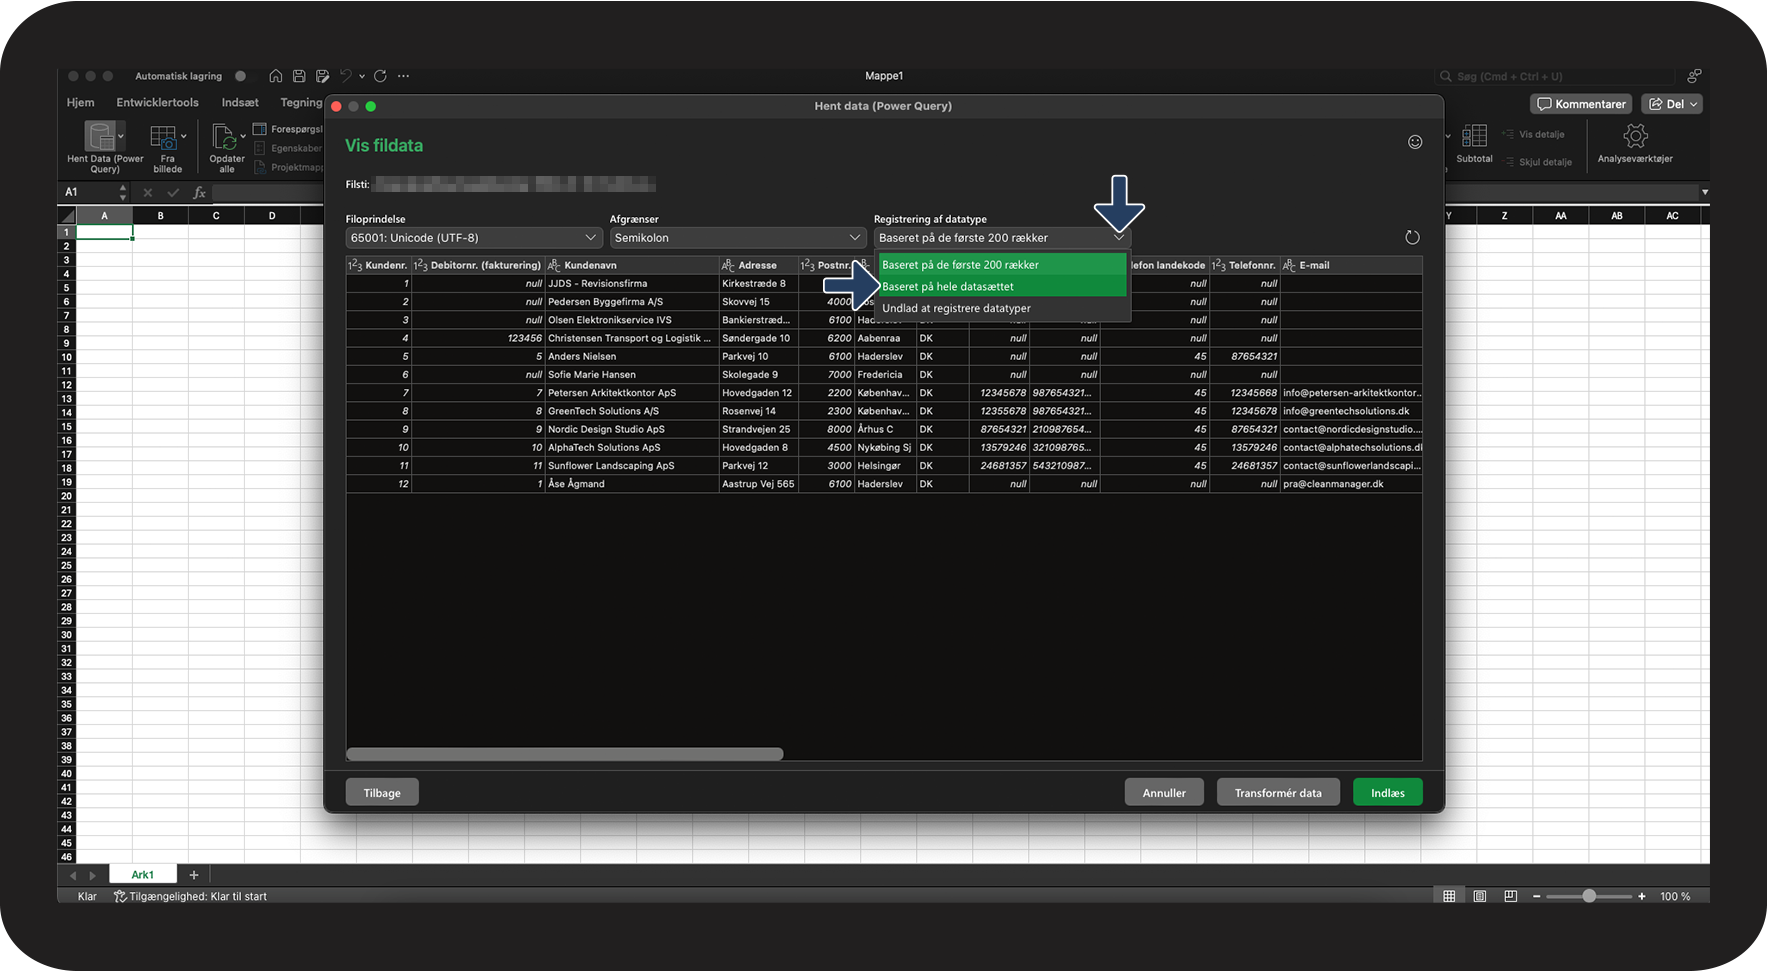Click the circular refresh preview icon
The width and height of the screenshot is (1767, 971).
[1411, 238]
